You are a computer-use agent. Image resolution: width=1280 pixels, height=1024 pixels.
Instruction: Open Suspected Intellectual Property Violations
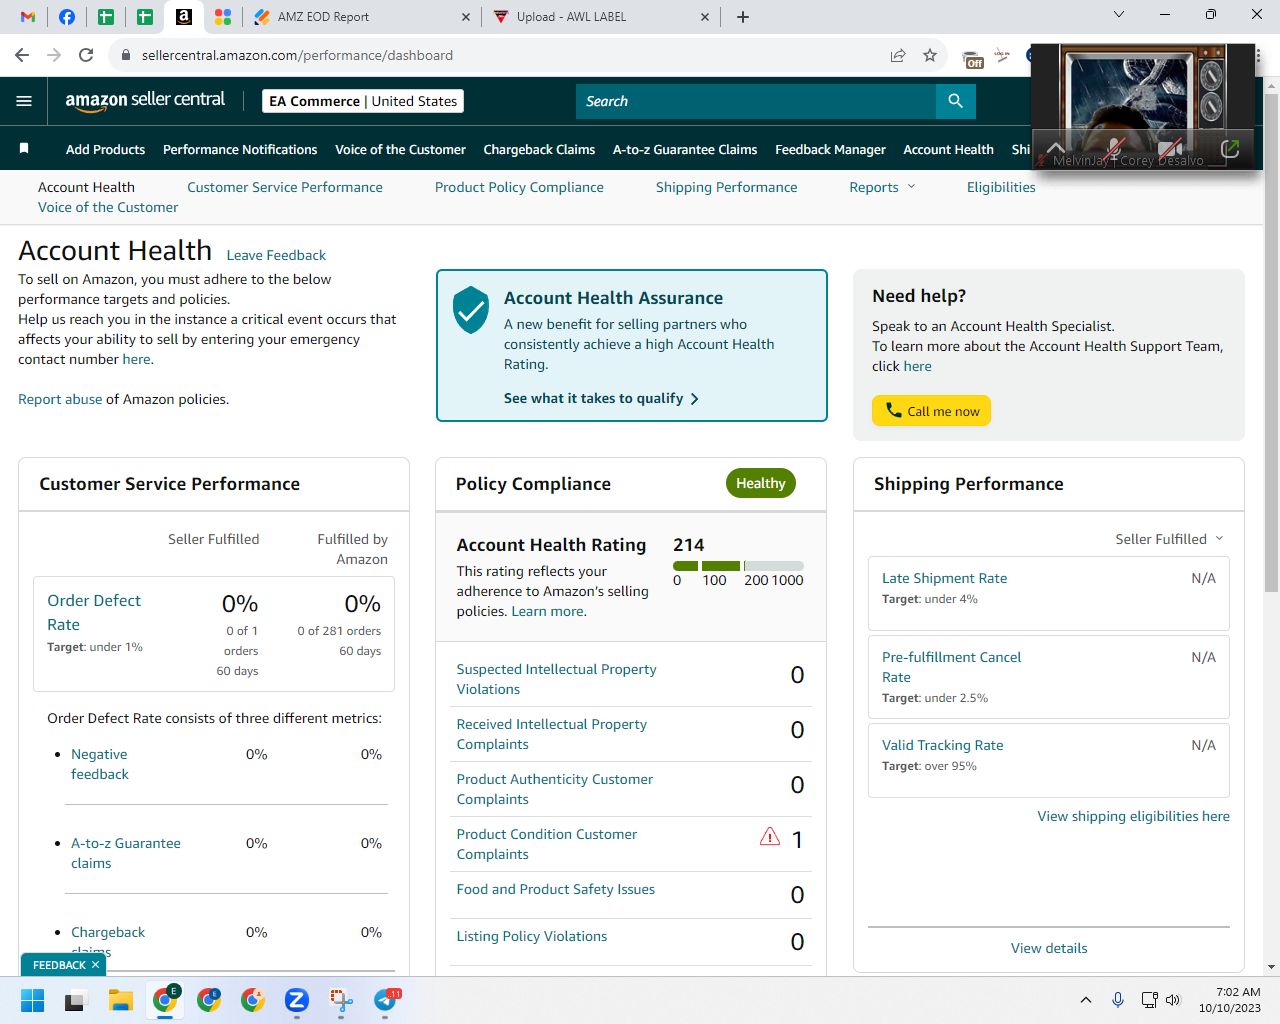pos(556,679)
